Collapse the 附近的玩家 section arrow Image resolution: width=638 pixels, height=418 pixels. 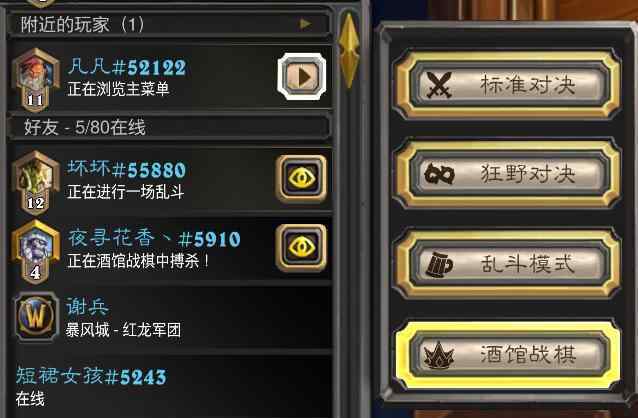pyautogui.click(x=305, y=24)
